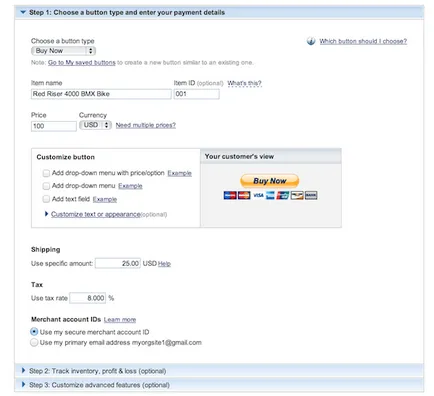This screenshot has height=396, width=434.
Task: Click the What's this? link for Item ID
Action: tap(244, 83)
